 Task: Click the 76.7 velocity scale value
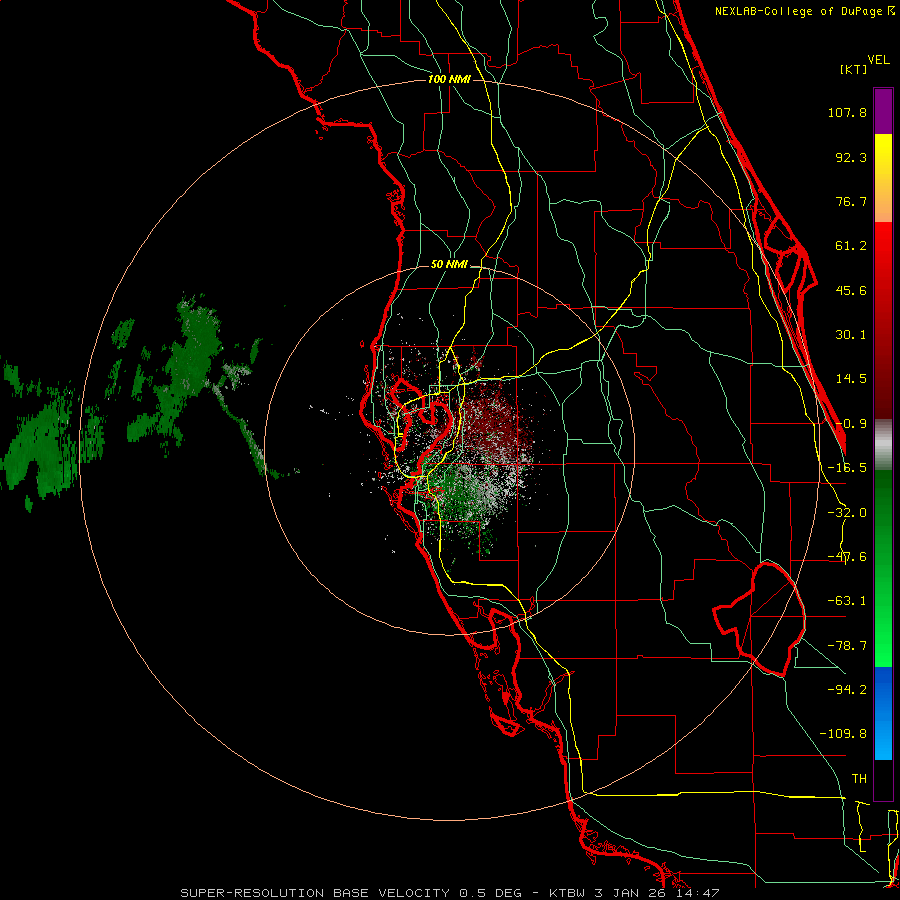[x=851, y=201]
